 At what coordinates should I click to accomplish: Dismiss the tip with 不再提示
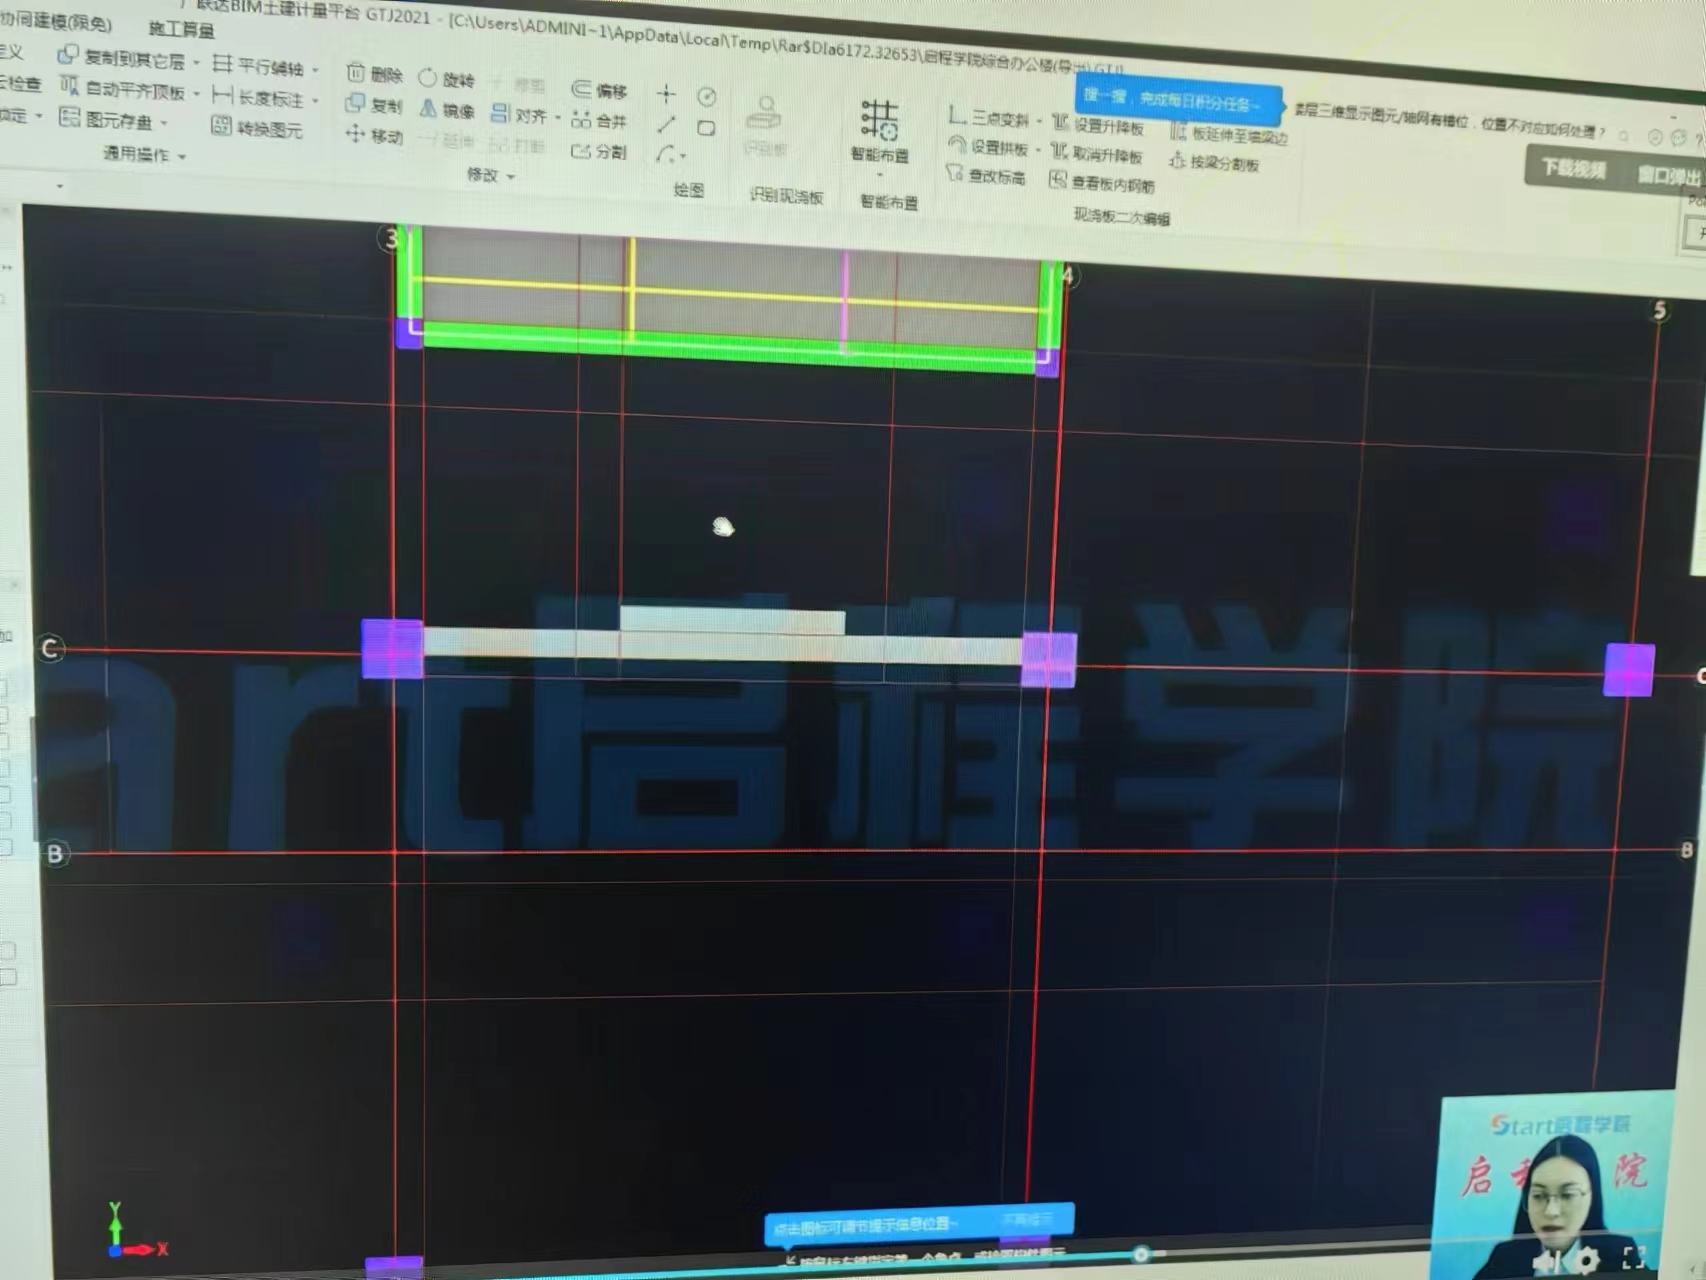click(1027, 1219)
